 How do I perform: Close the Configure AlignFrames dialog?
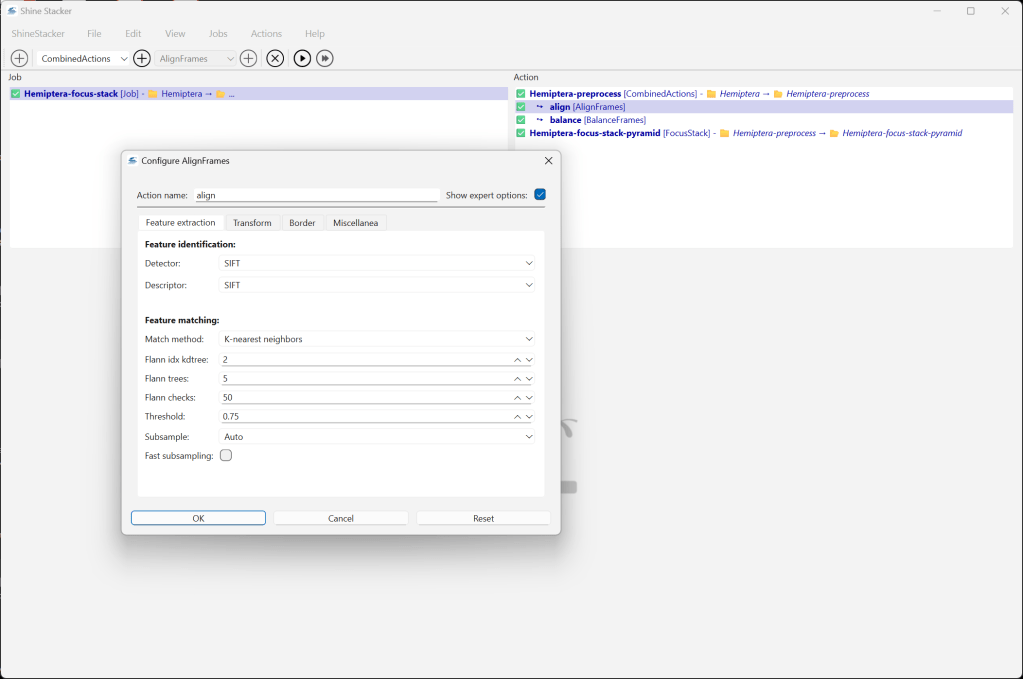(548, 160)
